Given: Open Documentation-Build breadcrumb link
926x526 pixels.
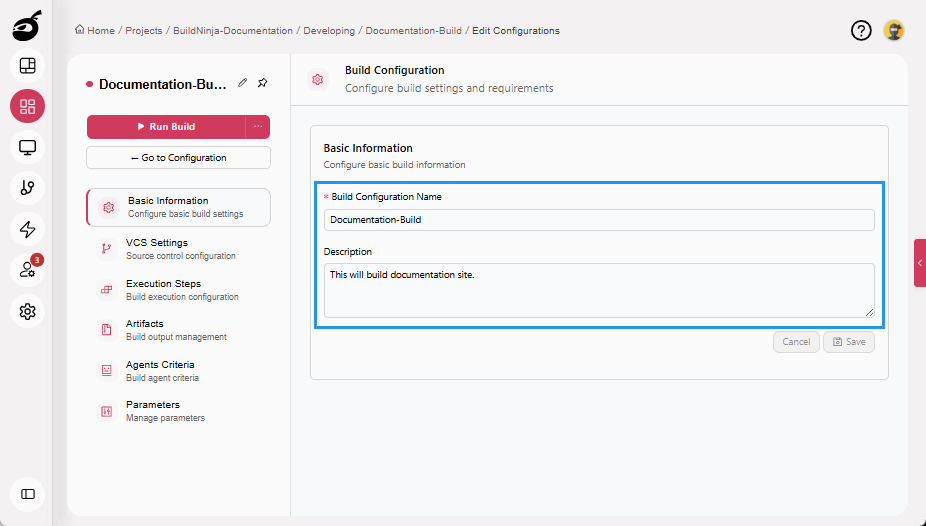Looking at the screenshot, I should click(413, 31).
